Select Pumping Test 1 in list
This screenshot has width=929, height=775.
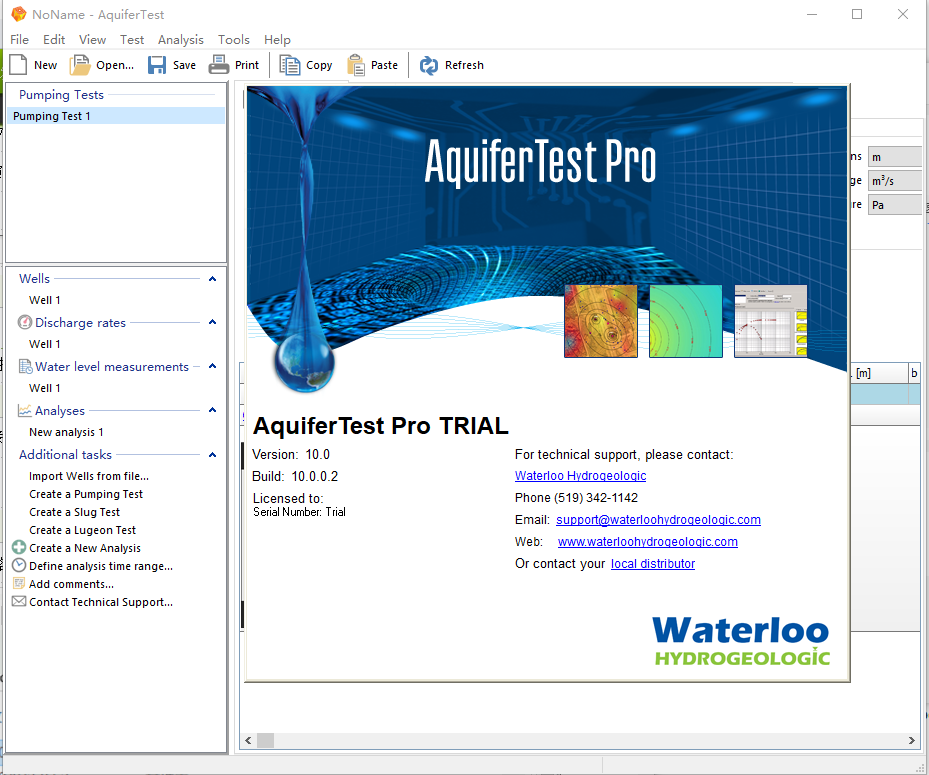tap(116, 116)
